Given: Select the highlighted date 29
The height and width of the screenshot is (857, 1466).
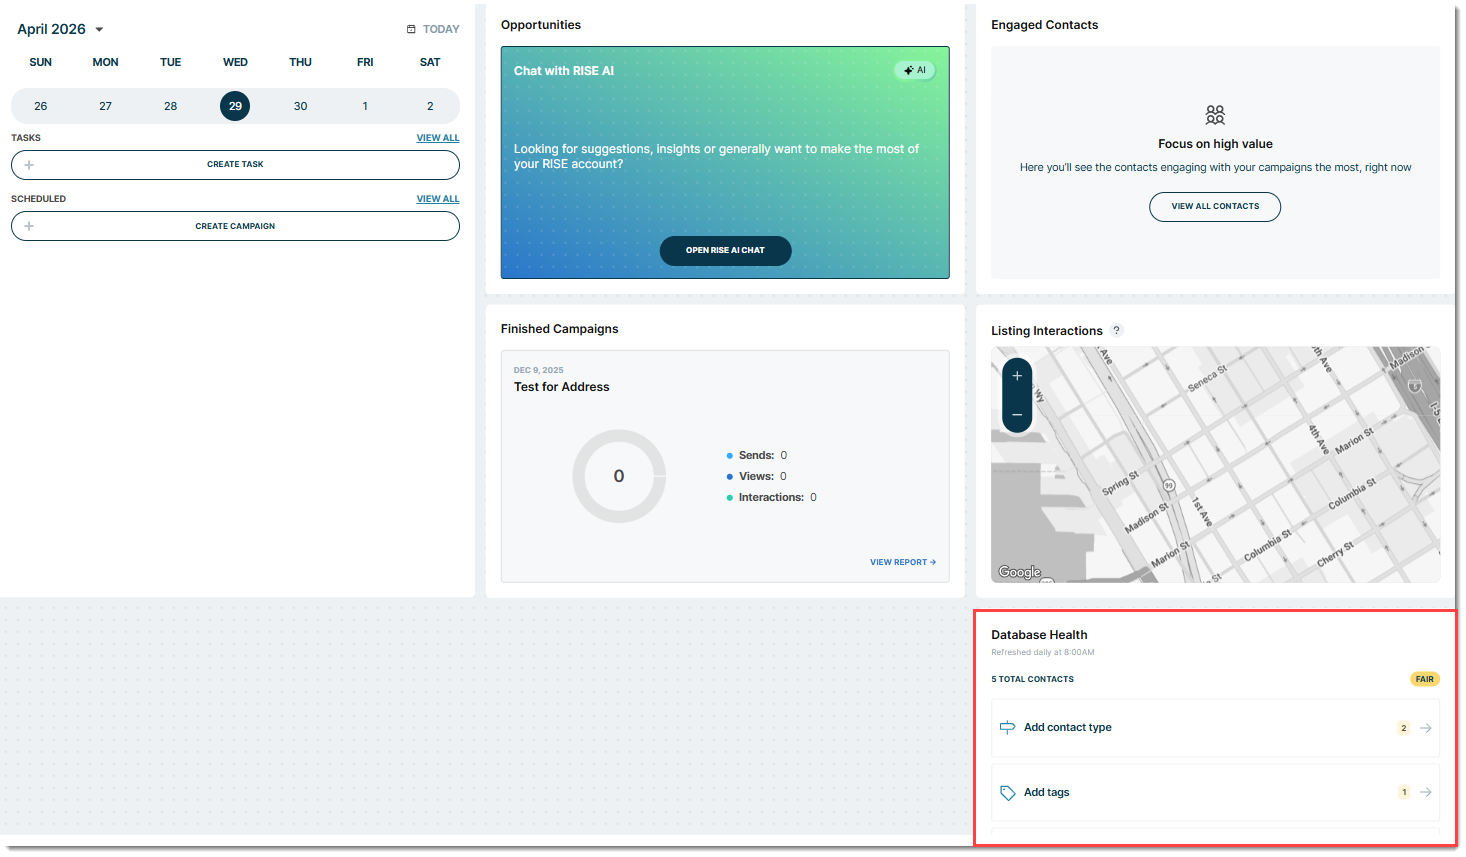Looking at the screenshot, I should pos(235,106).
